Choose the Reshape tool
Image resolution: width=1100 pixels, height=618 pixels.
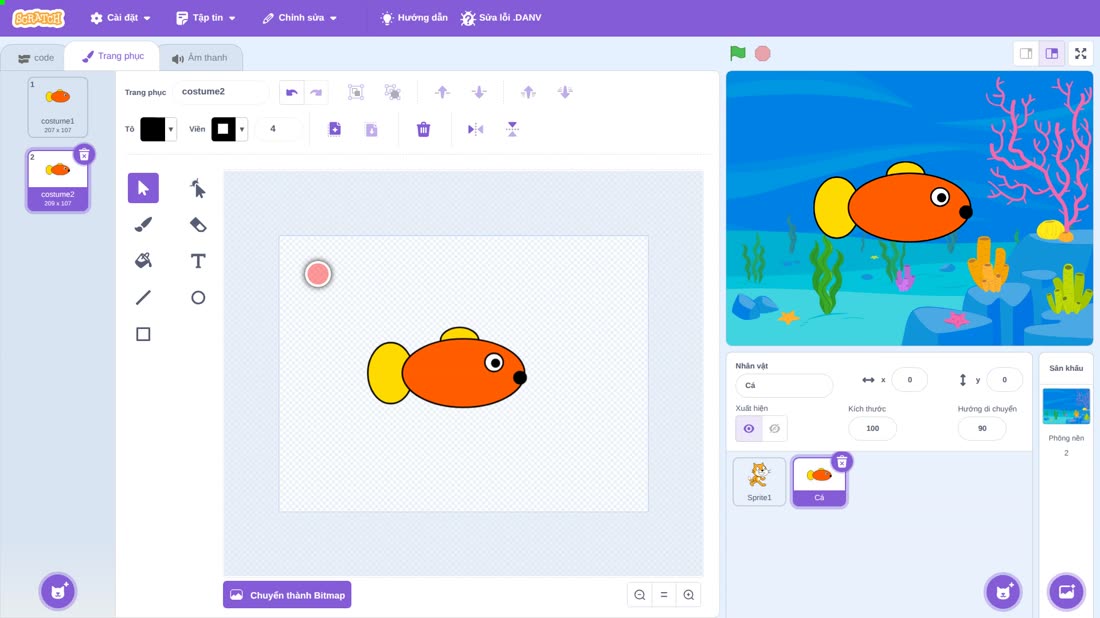pos(198,188)
